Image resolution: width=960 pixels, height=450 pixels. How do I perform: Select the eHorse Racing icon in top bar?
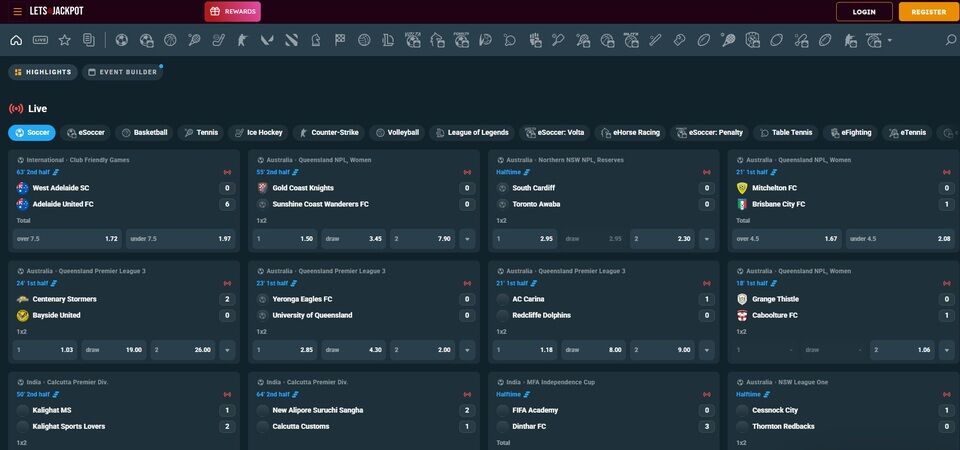[437, 40]
